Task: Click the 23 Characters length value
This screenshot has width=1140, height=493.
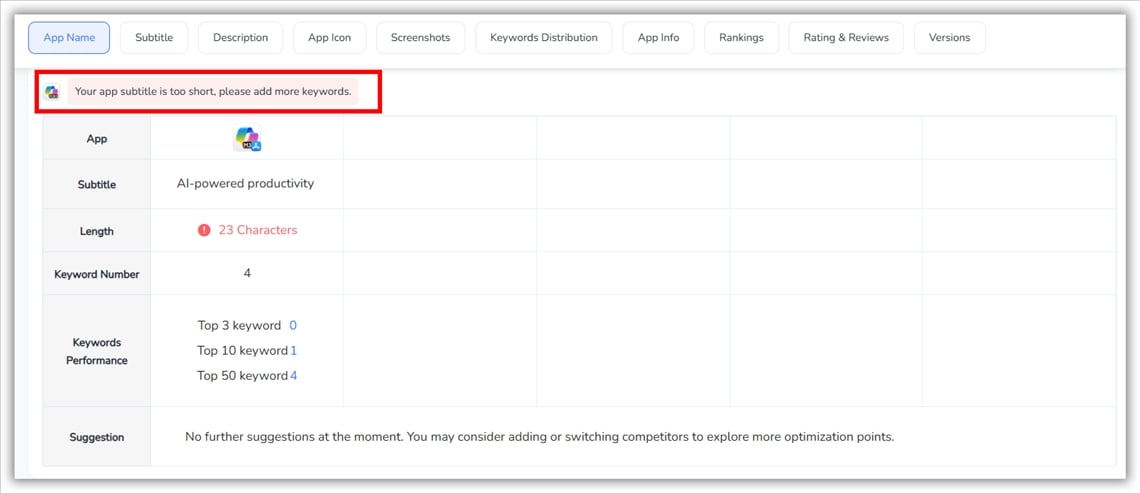Action: (x=257, y=230)
